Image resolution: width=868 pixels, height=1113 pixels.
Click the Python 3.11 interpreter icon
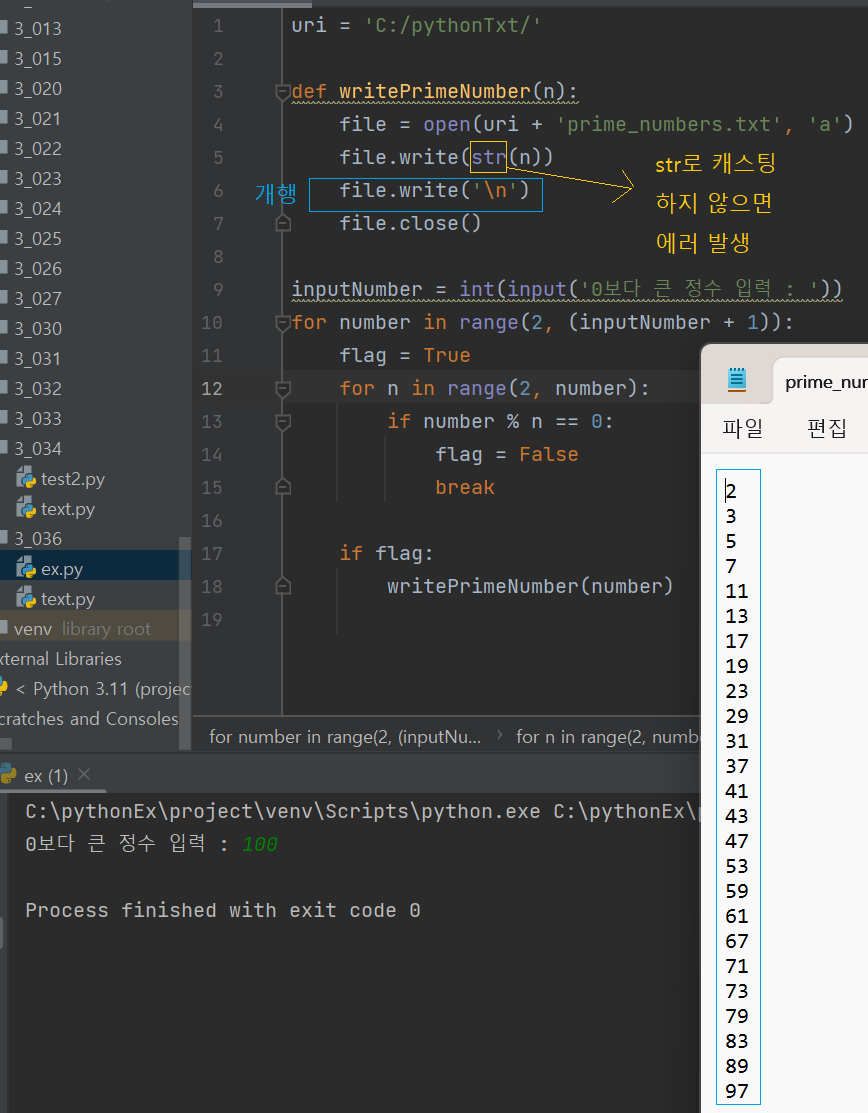[x=4, y=688]
